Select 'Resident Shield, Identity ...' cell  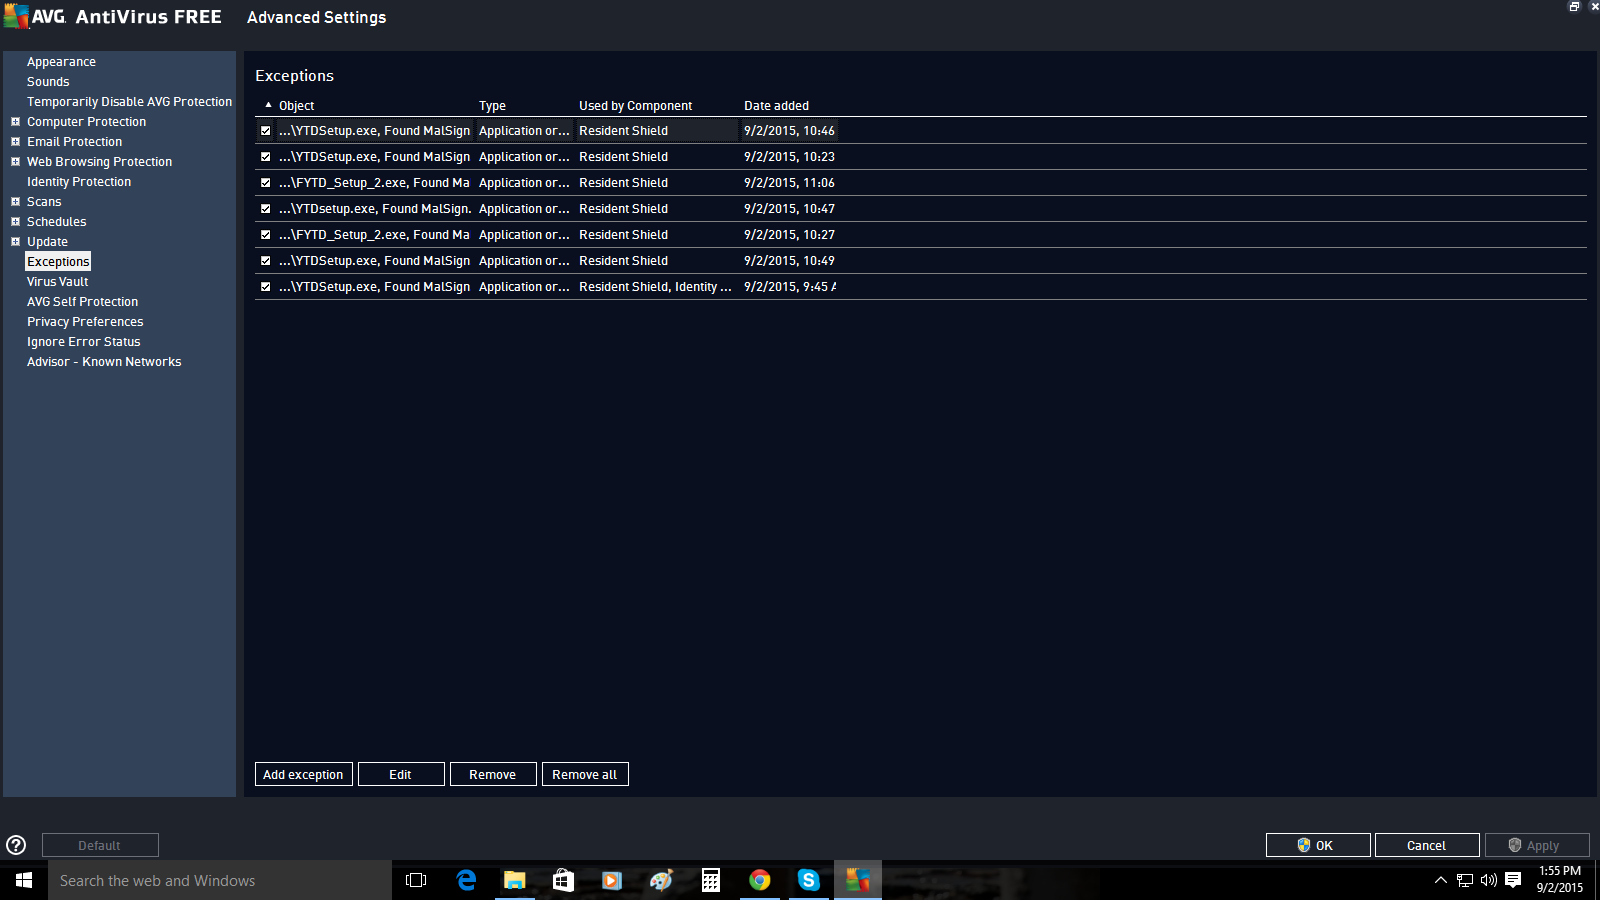click(655, 287)
